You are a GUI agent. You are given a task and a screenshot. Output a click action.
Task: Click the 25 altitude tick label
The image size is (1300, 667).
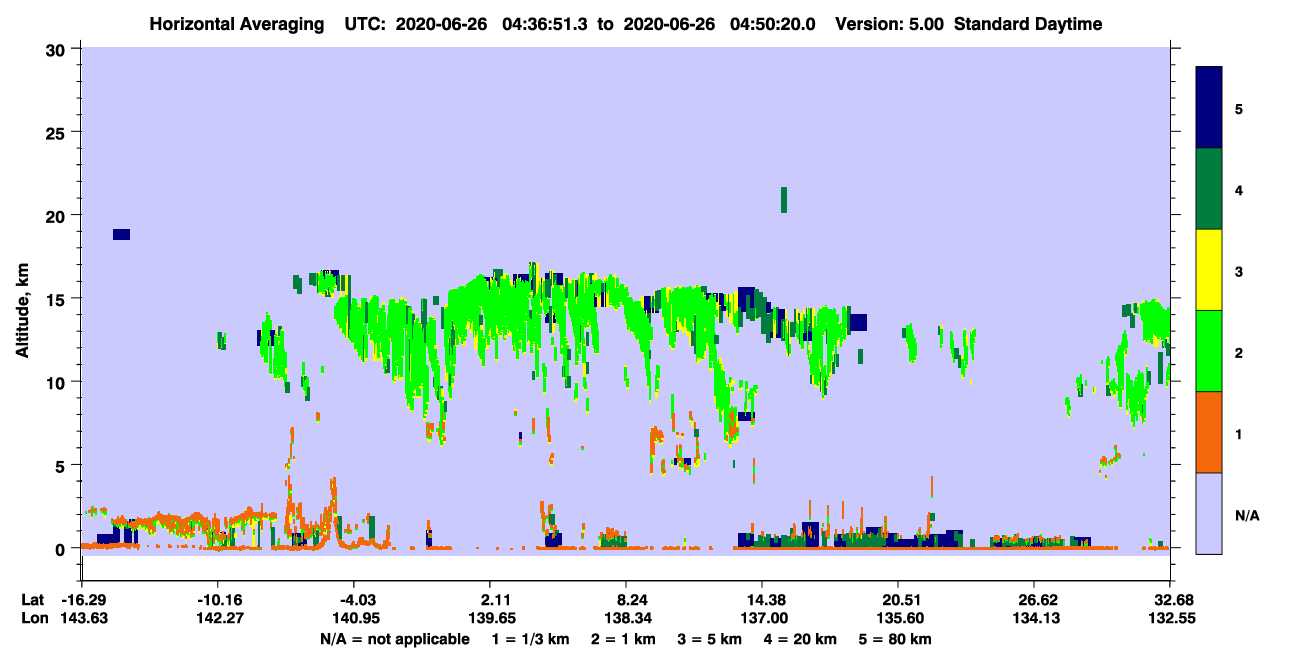(x=58, y=132)
